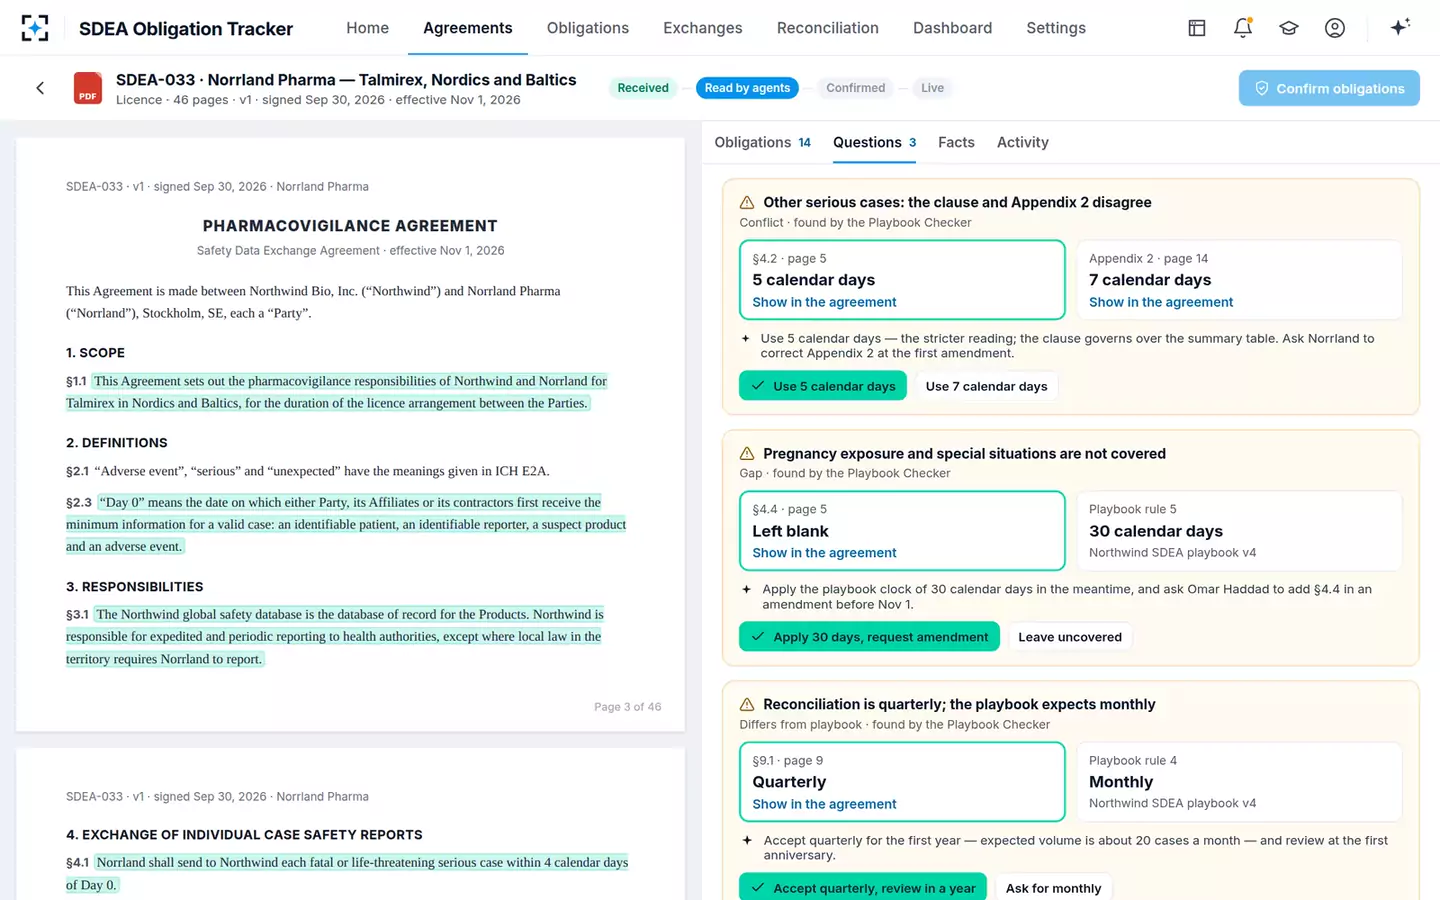Open the notifications bell
Viewport: 1440px width, 900px height.
click(1243, 28)
